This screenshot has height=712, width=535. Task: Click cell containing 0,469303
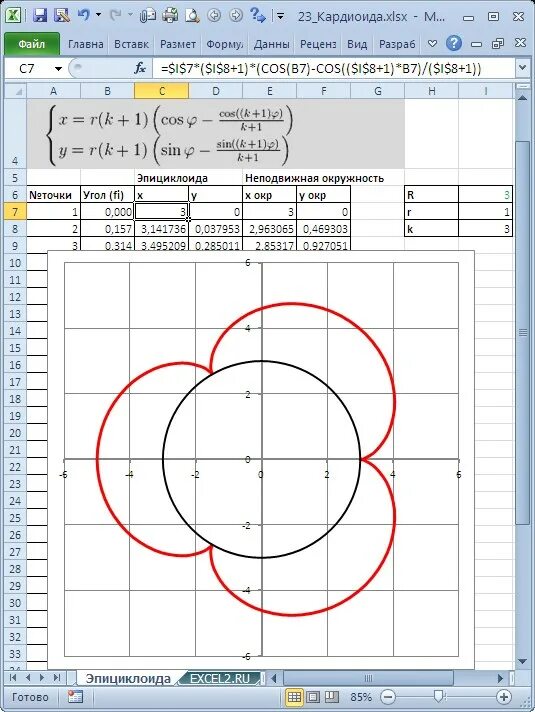point(323,228)
